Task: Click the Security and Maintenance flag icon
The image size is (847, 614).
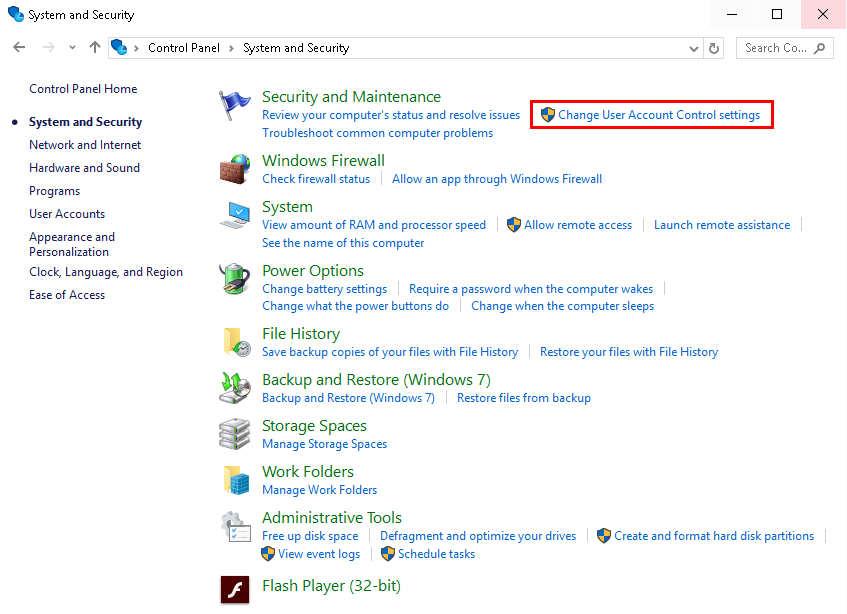Action: pyautogui.click(x=235, y=105)
